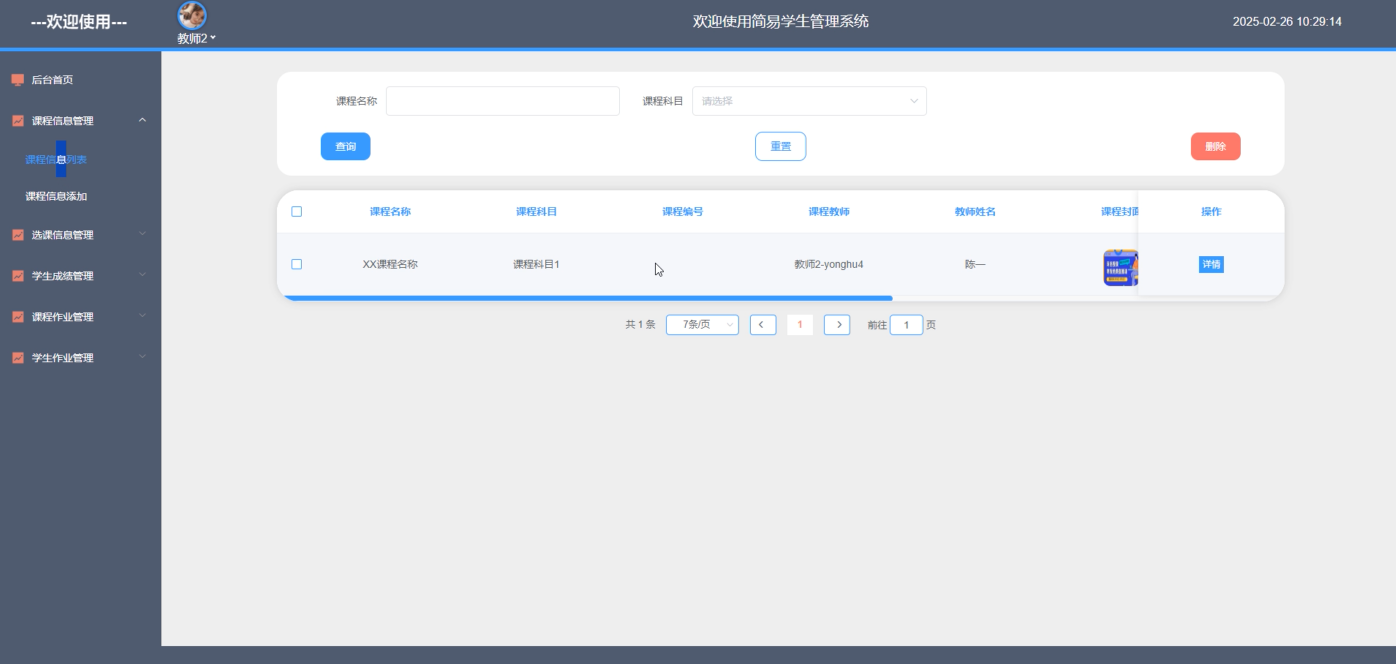This screenshot has width=1396, height=664.
Task: Click the 课程作业管理 chart icon
Action: click(x=17, y=317)
